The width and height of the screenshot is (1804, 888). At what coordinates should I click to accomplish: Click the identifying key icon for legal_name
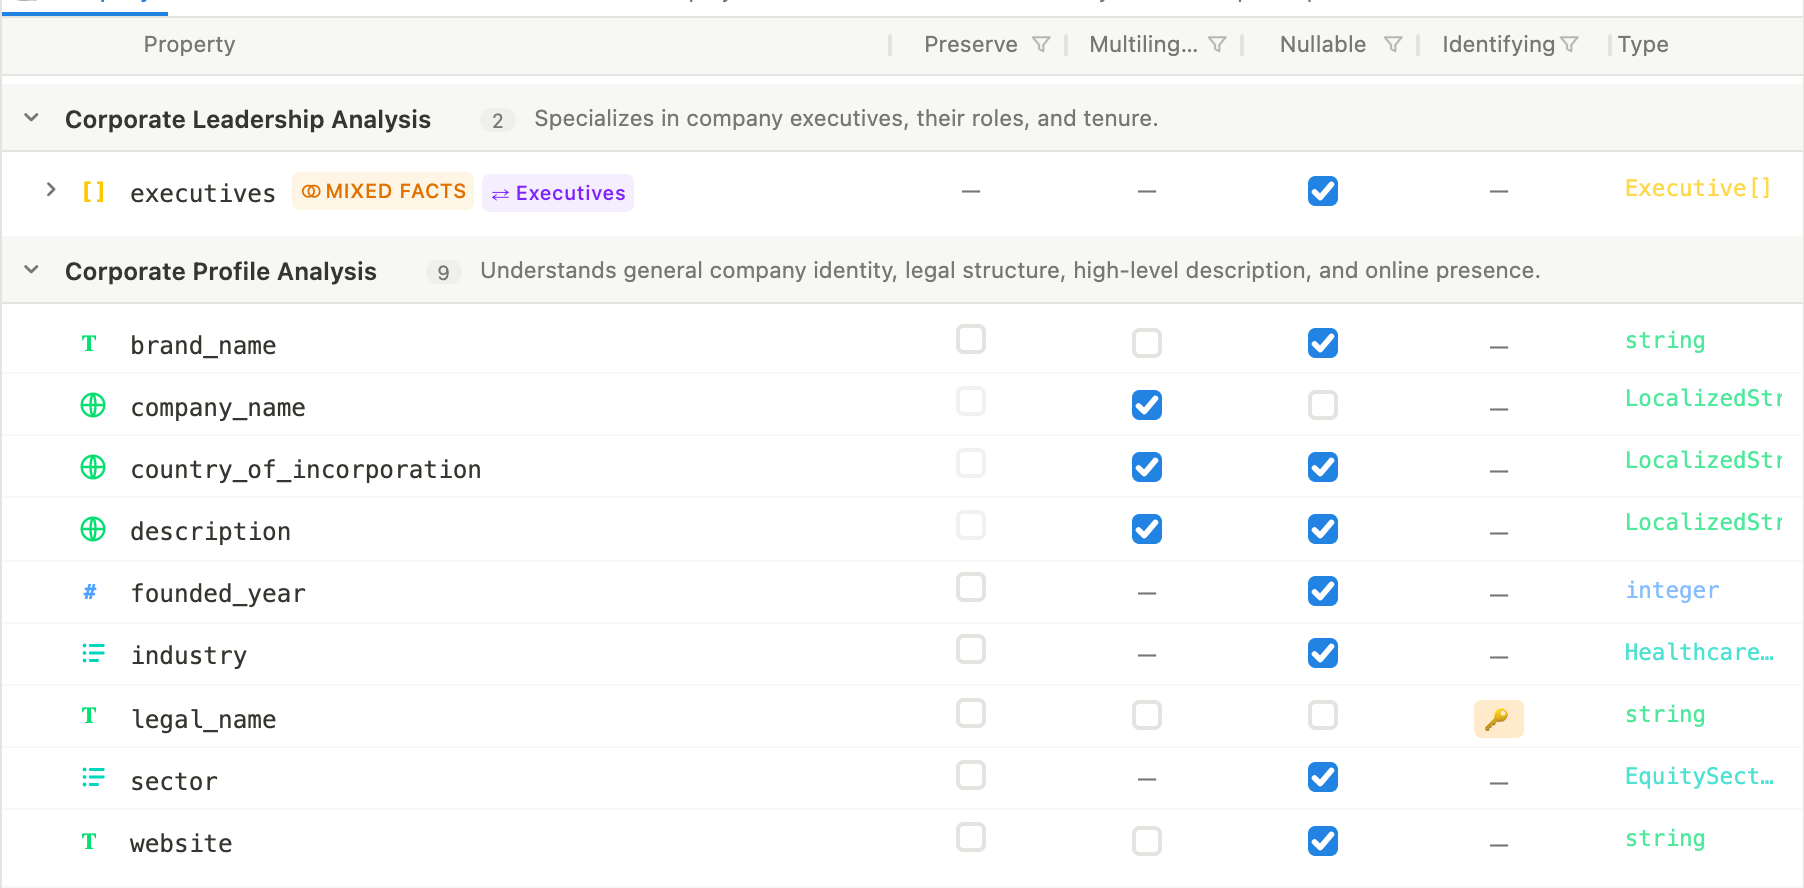point(1498,719)
